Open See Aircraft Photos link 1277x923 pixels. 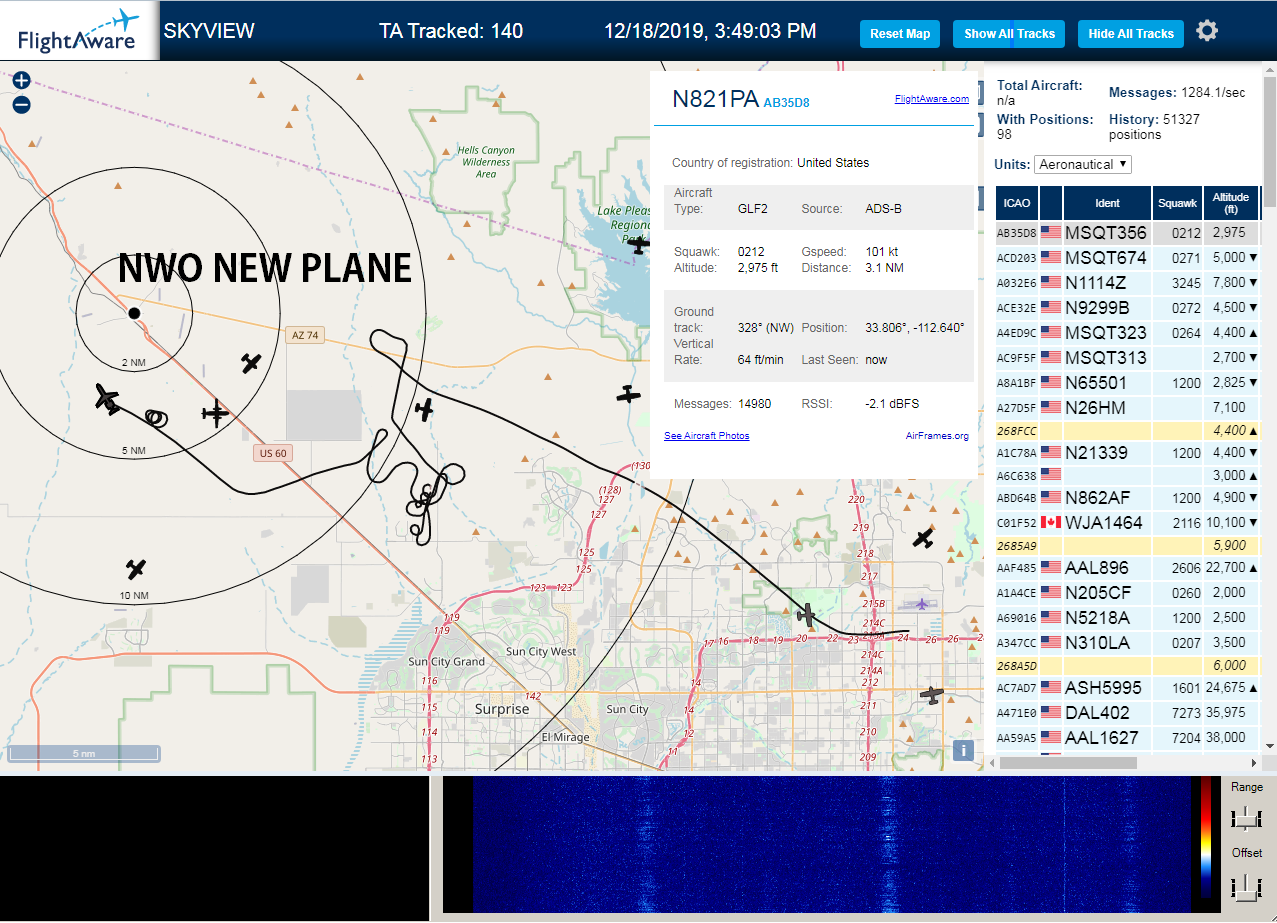click(x=706, y=436)
